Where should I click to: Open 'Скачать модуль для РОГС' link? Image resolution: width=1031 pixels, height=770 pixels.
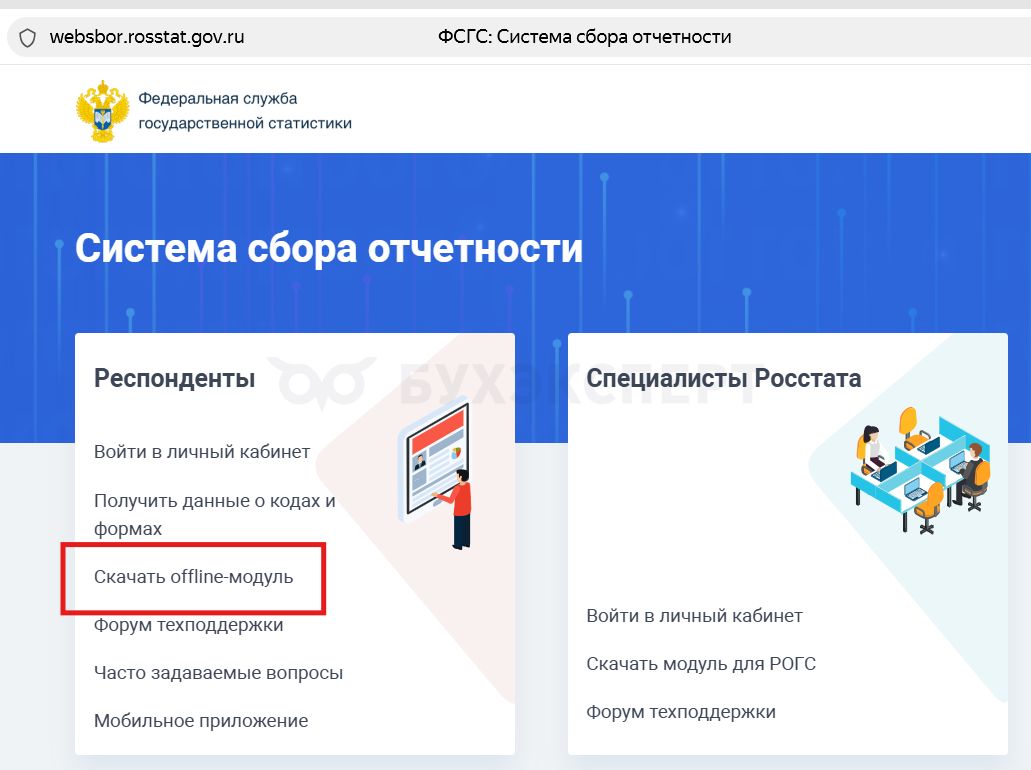tap(701, 663)
